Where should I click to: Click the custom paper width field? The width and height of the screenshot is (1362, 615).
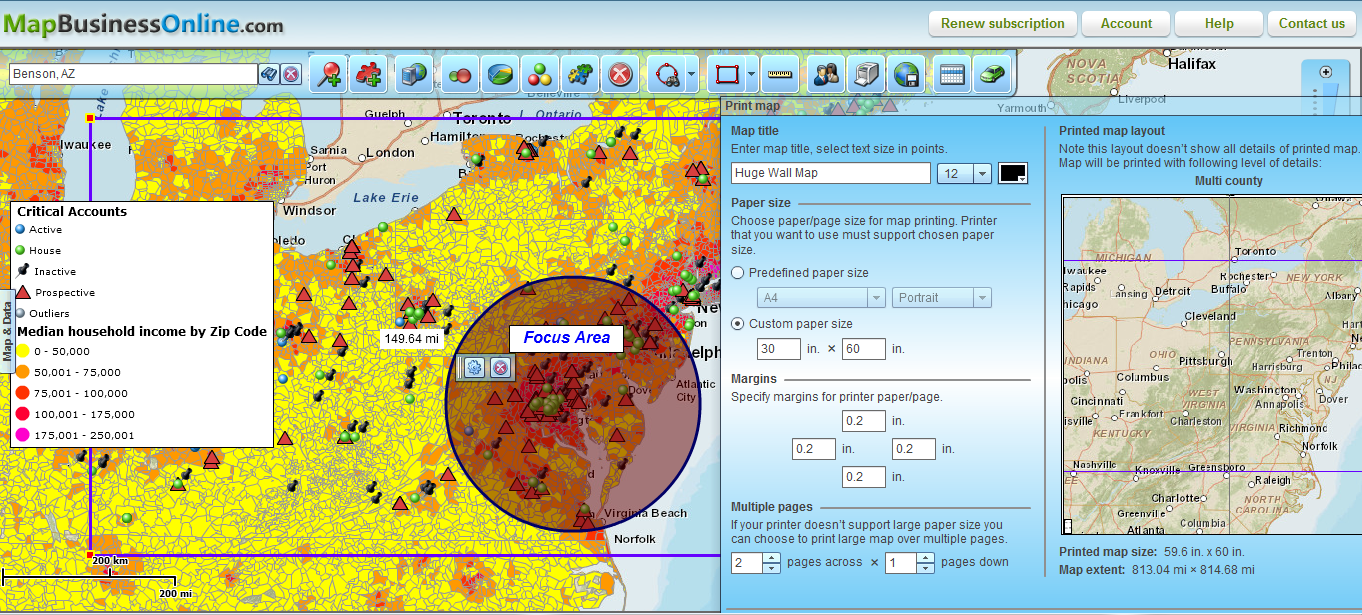tap(778, 349)
